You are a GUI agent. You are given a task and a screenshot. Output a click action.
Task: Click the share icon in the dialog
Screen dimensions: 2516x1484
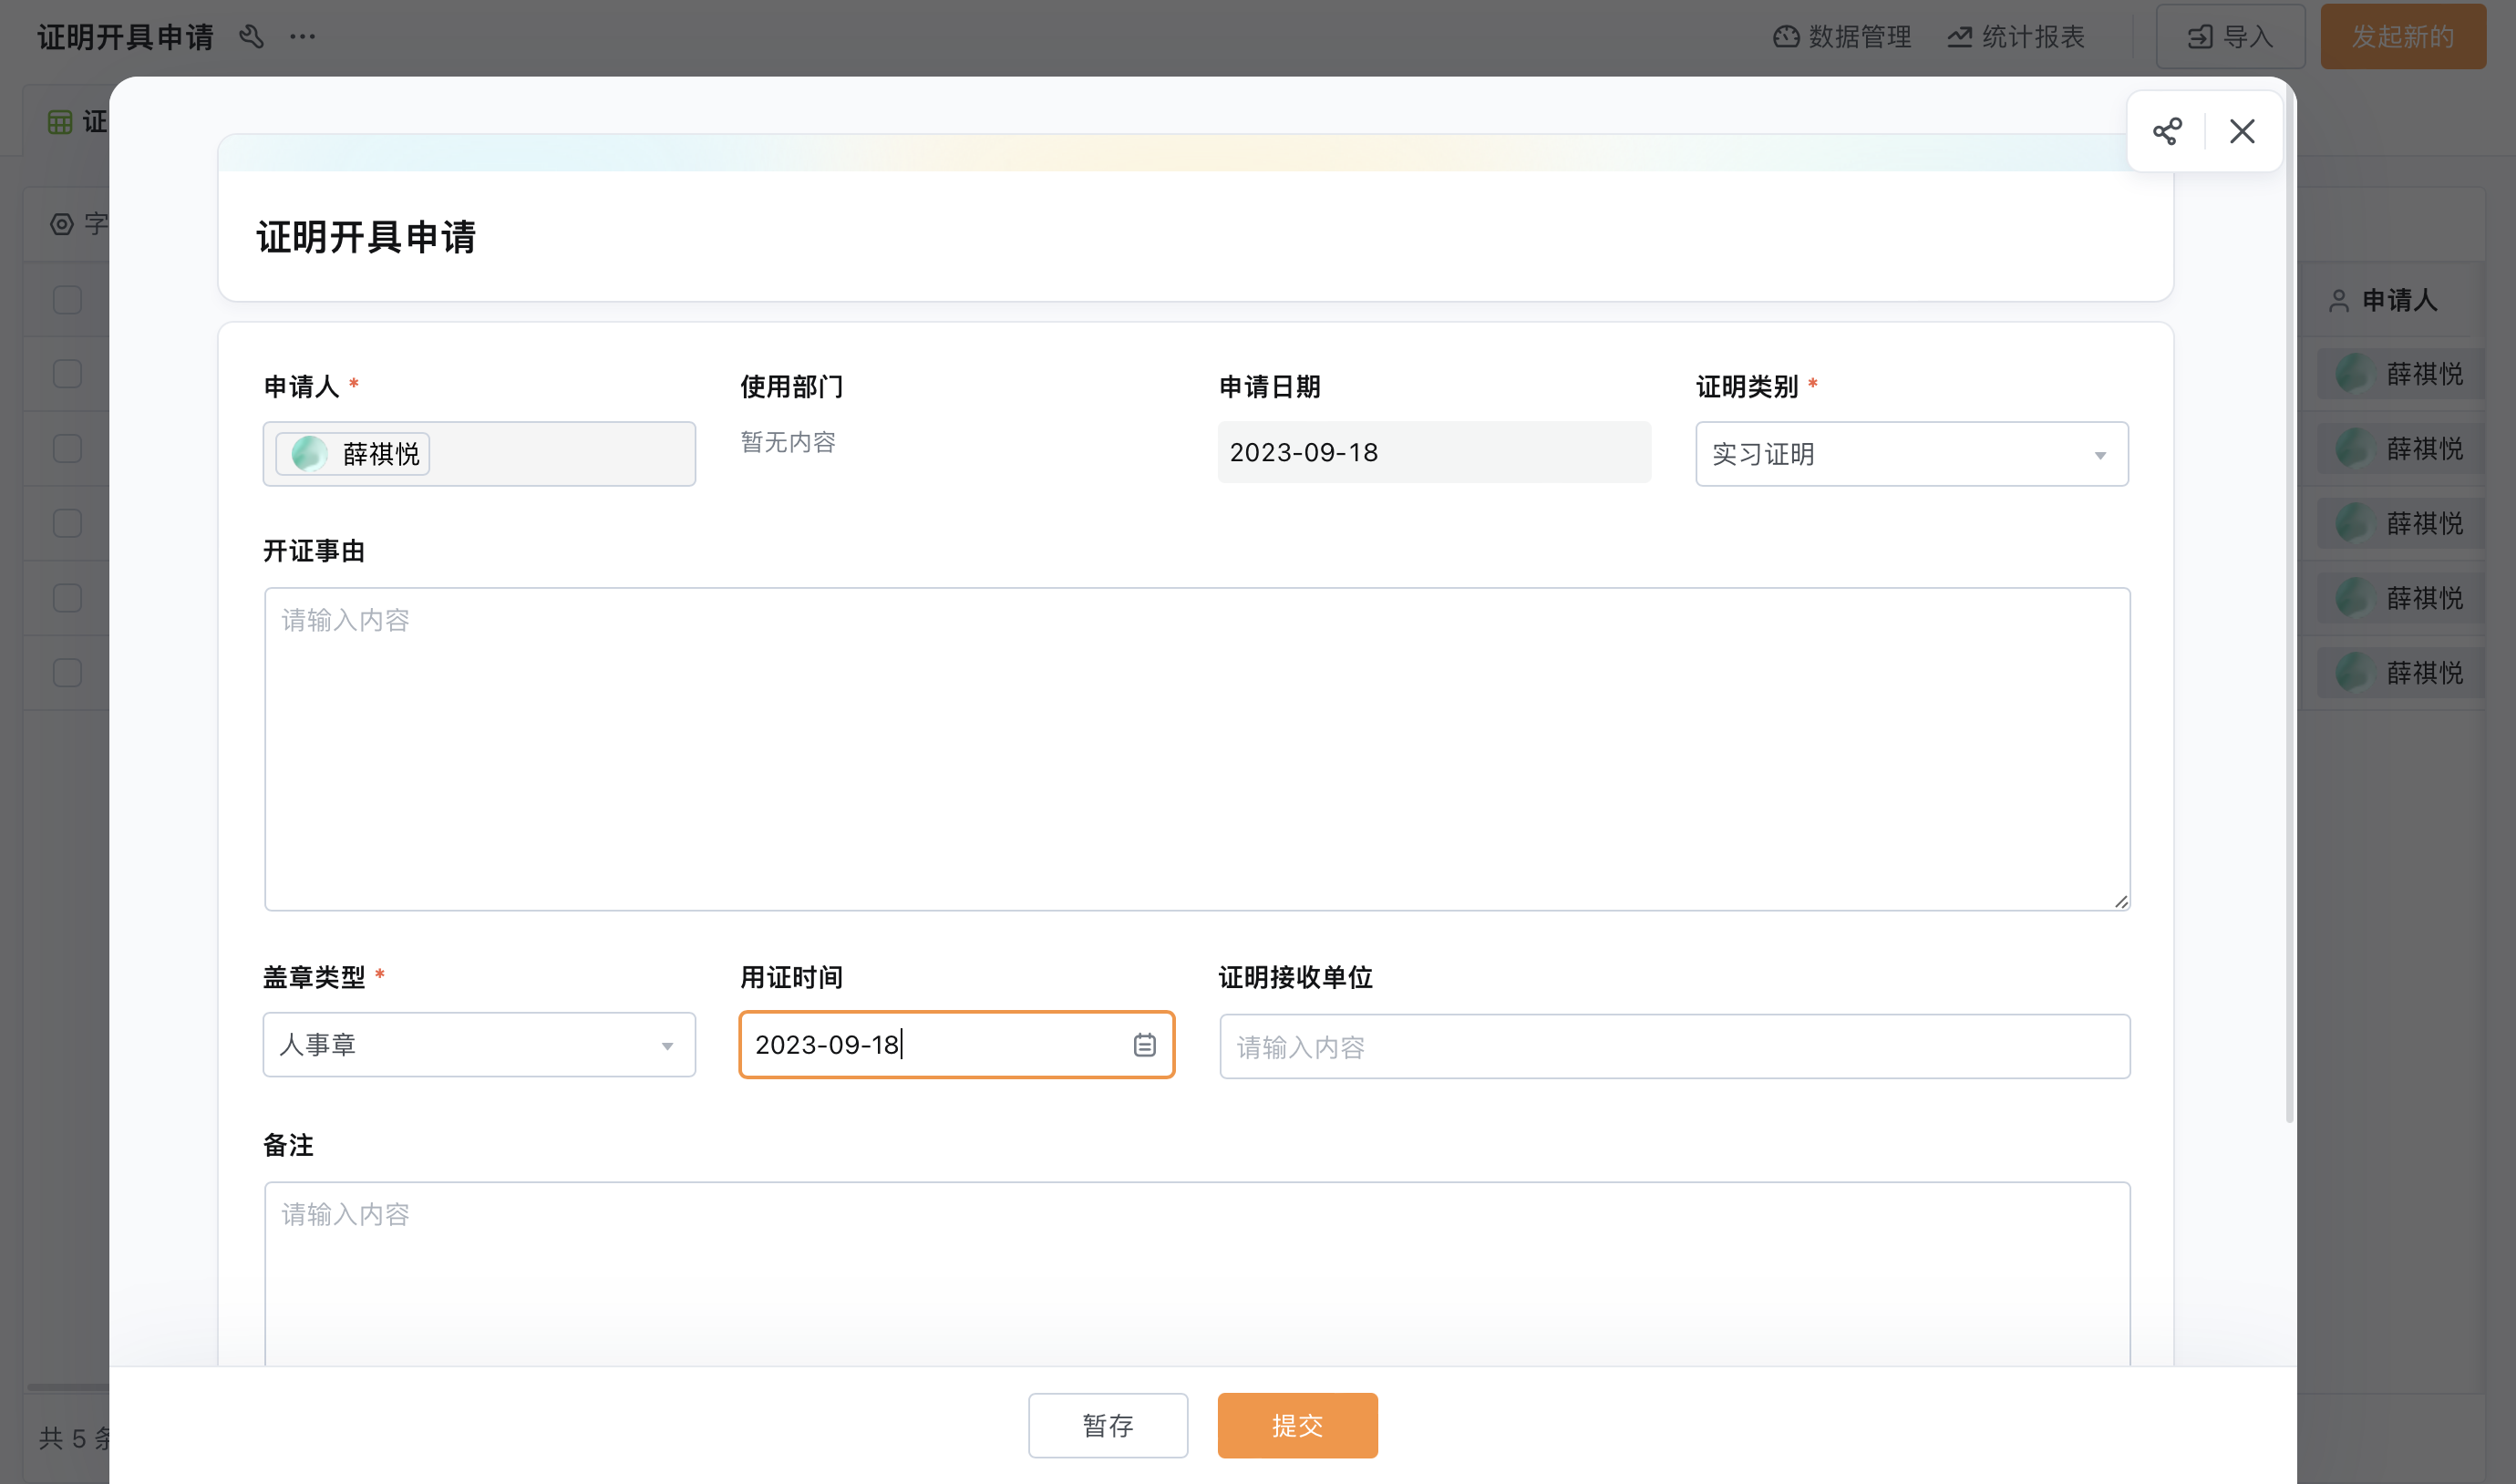tap(2166, 131)
